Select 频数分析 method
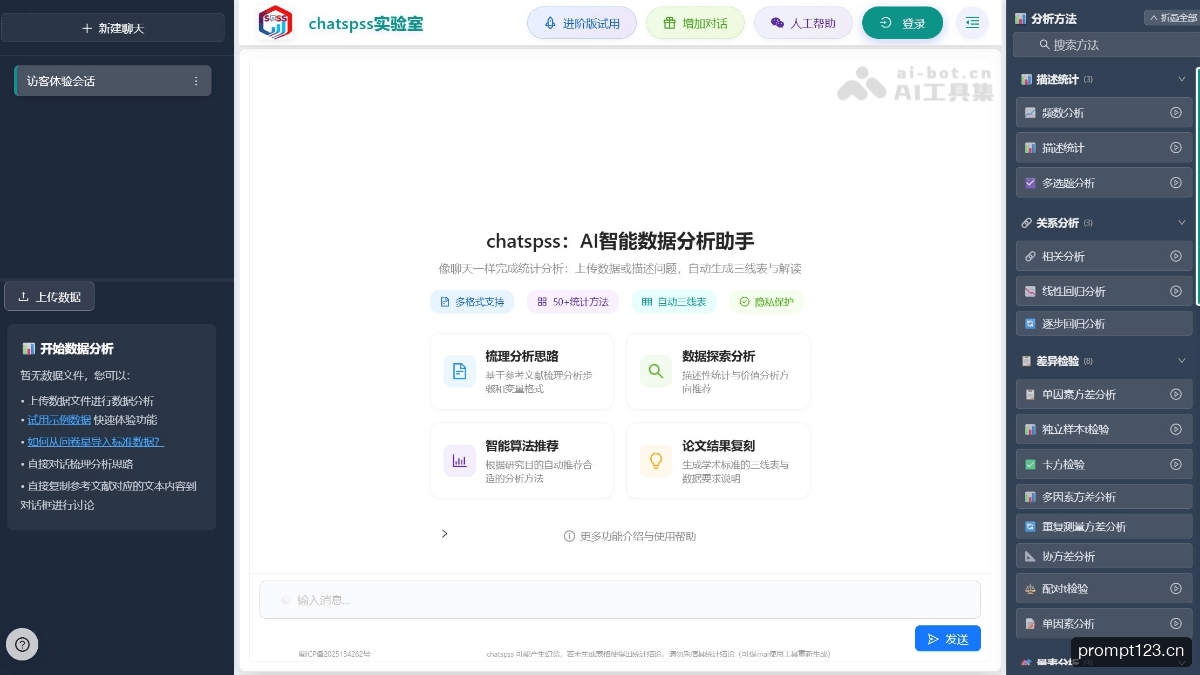This screenshot has height=675, width=1200. [1104, 113]
